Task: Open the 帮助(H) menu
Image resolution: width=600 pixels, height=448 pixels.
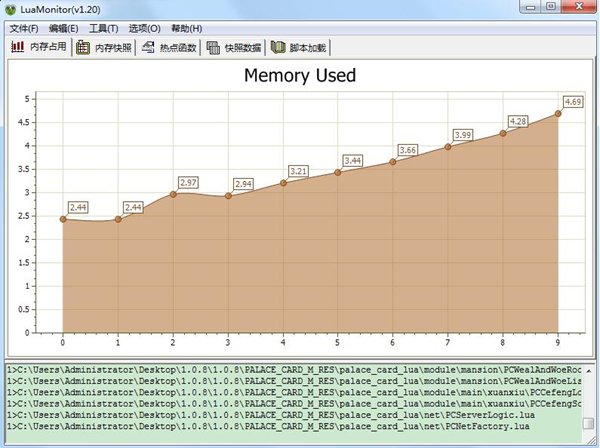Action: tap(186, 29)
